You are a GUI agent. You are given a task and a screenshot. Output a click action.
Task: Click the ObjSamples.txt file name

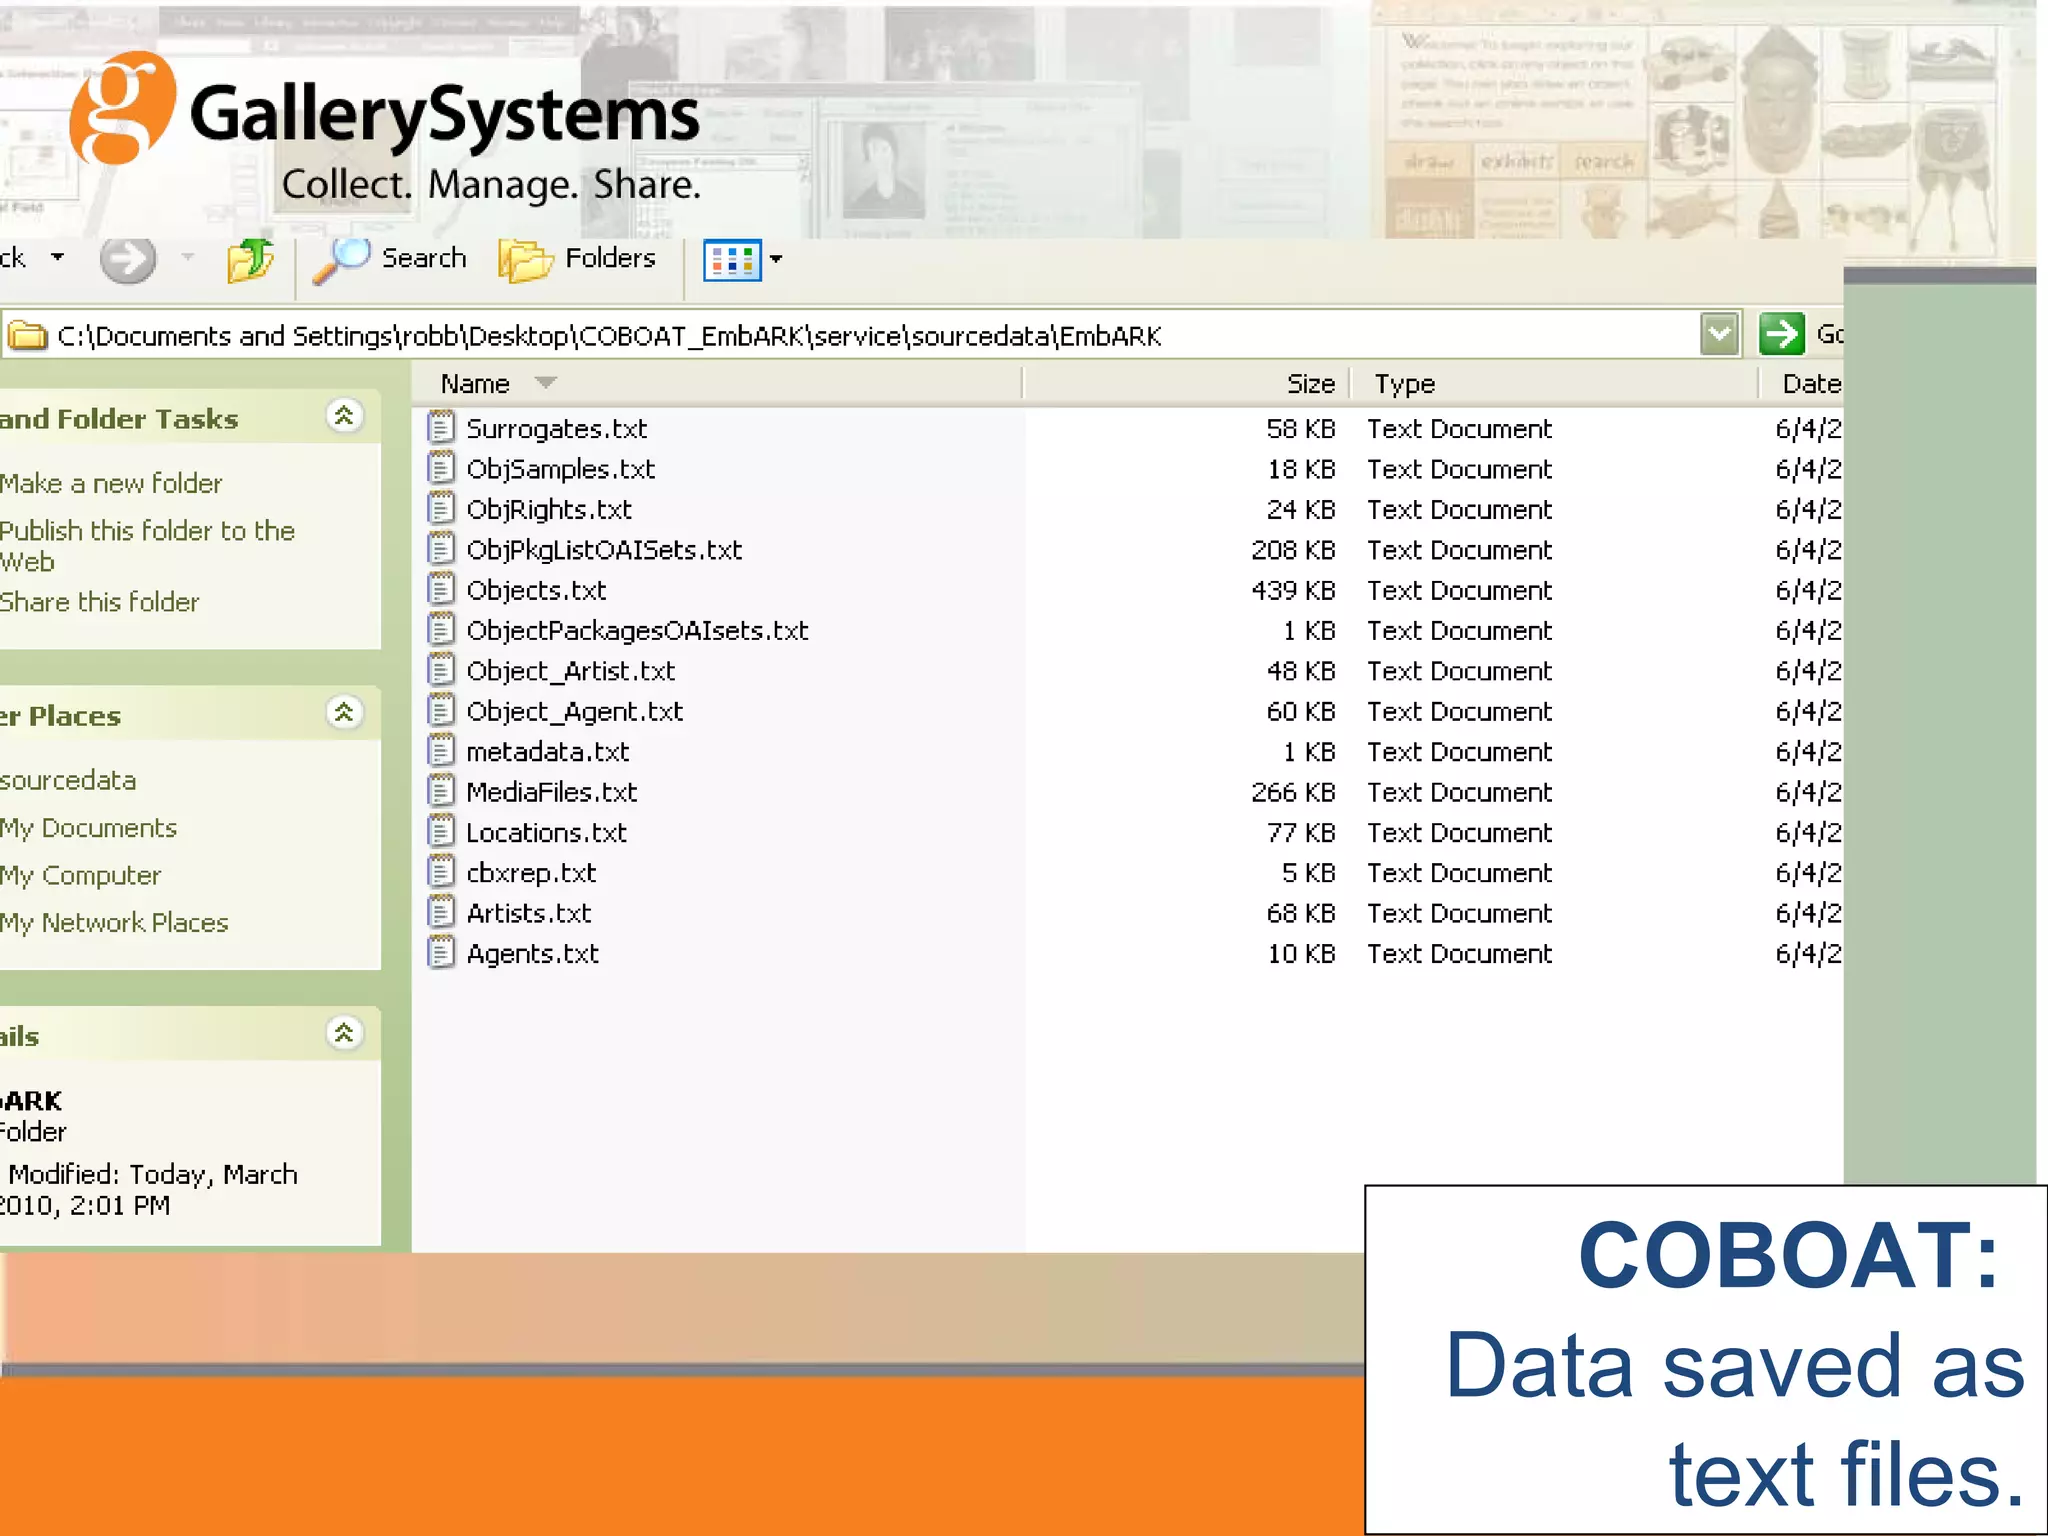561,469
